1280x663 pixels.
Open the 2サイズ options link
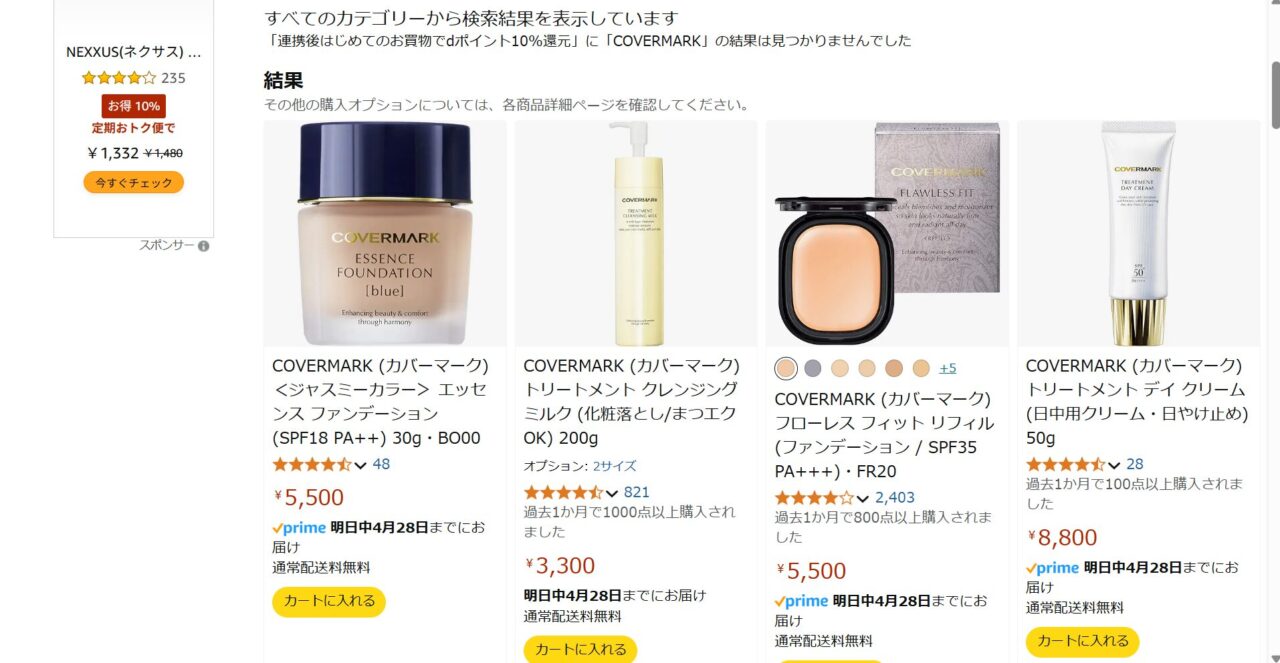pyautogui.click(x=614, y=466)
